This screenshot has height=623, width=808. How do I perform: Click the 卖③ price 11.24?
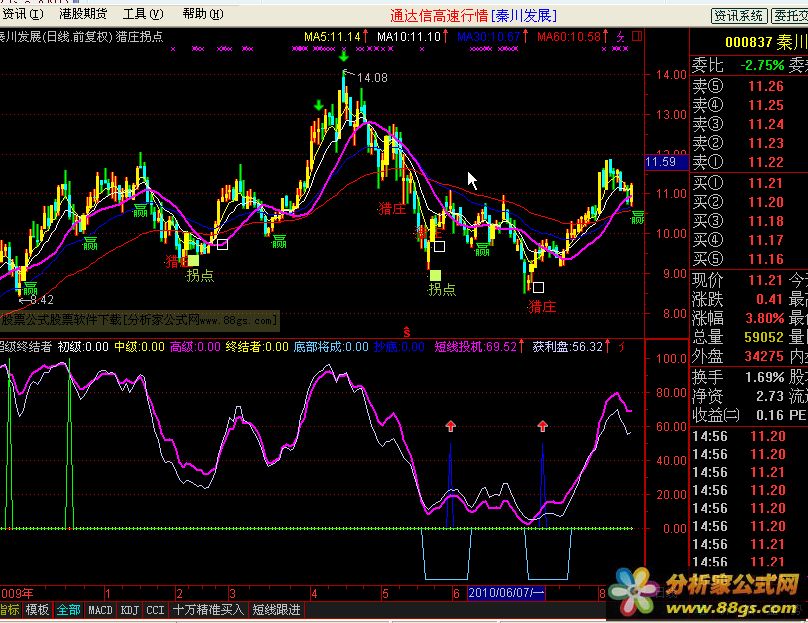click(766, 124)
